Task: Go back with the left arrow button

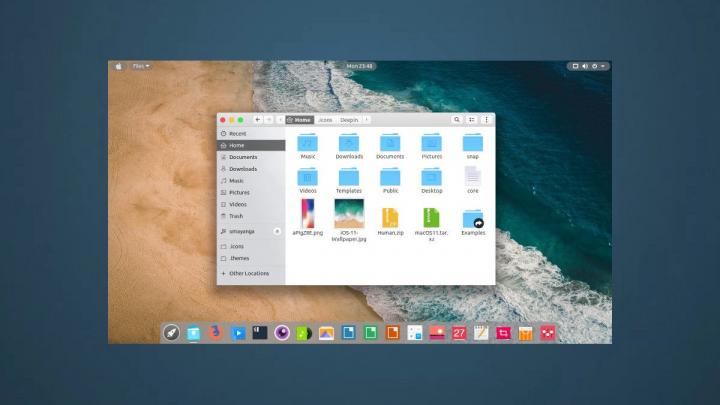Action: 258,119
